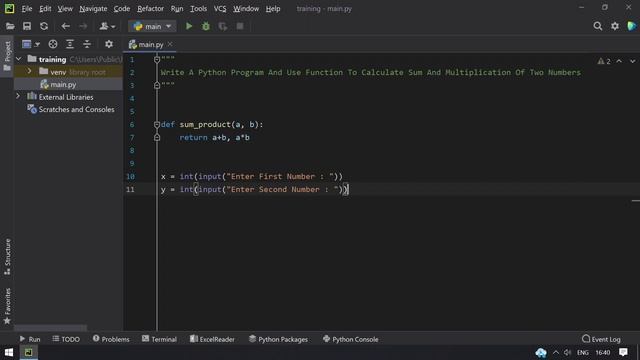The height and width of the screenshot is (360, 640).
Task: Fold the sum_product function definition
Action: (x=157, y=124)
